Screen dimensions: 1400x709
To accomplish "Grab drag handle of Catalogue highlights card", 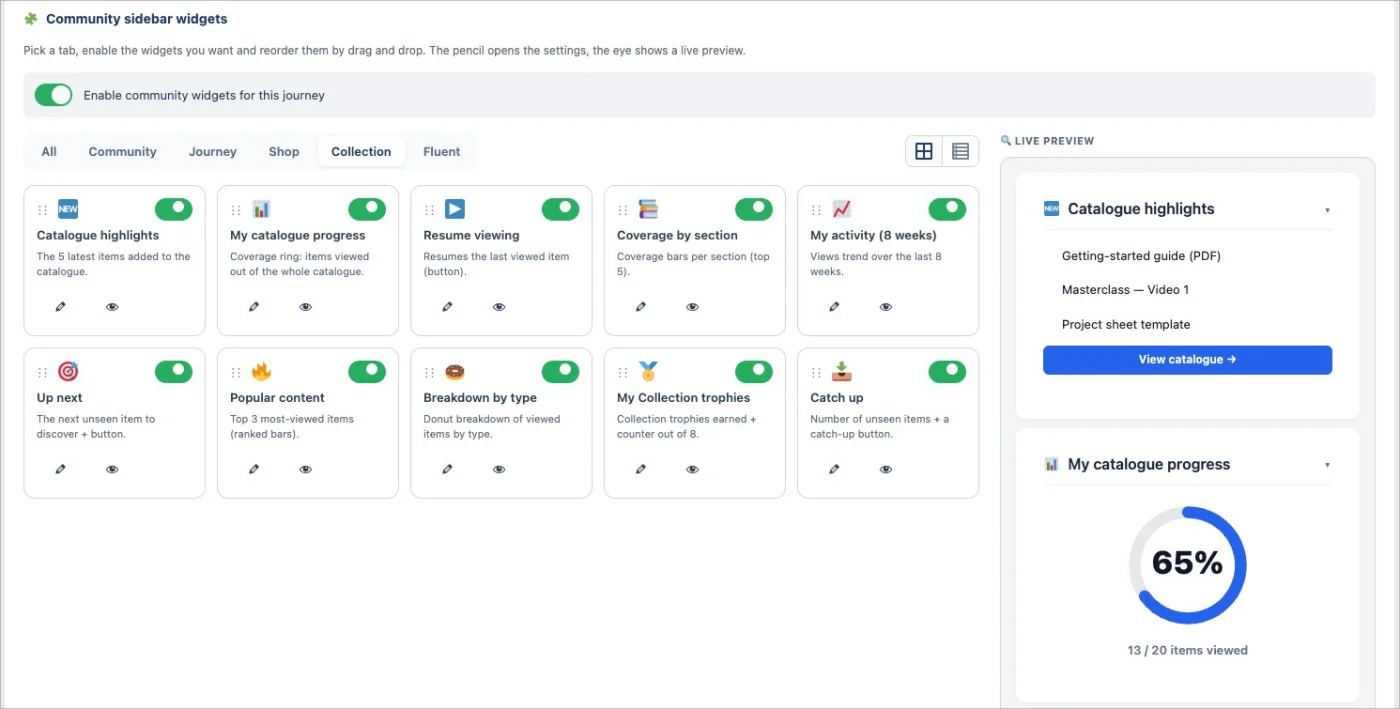I will 42,210.
